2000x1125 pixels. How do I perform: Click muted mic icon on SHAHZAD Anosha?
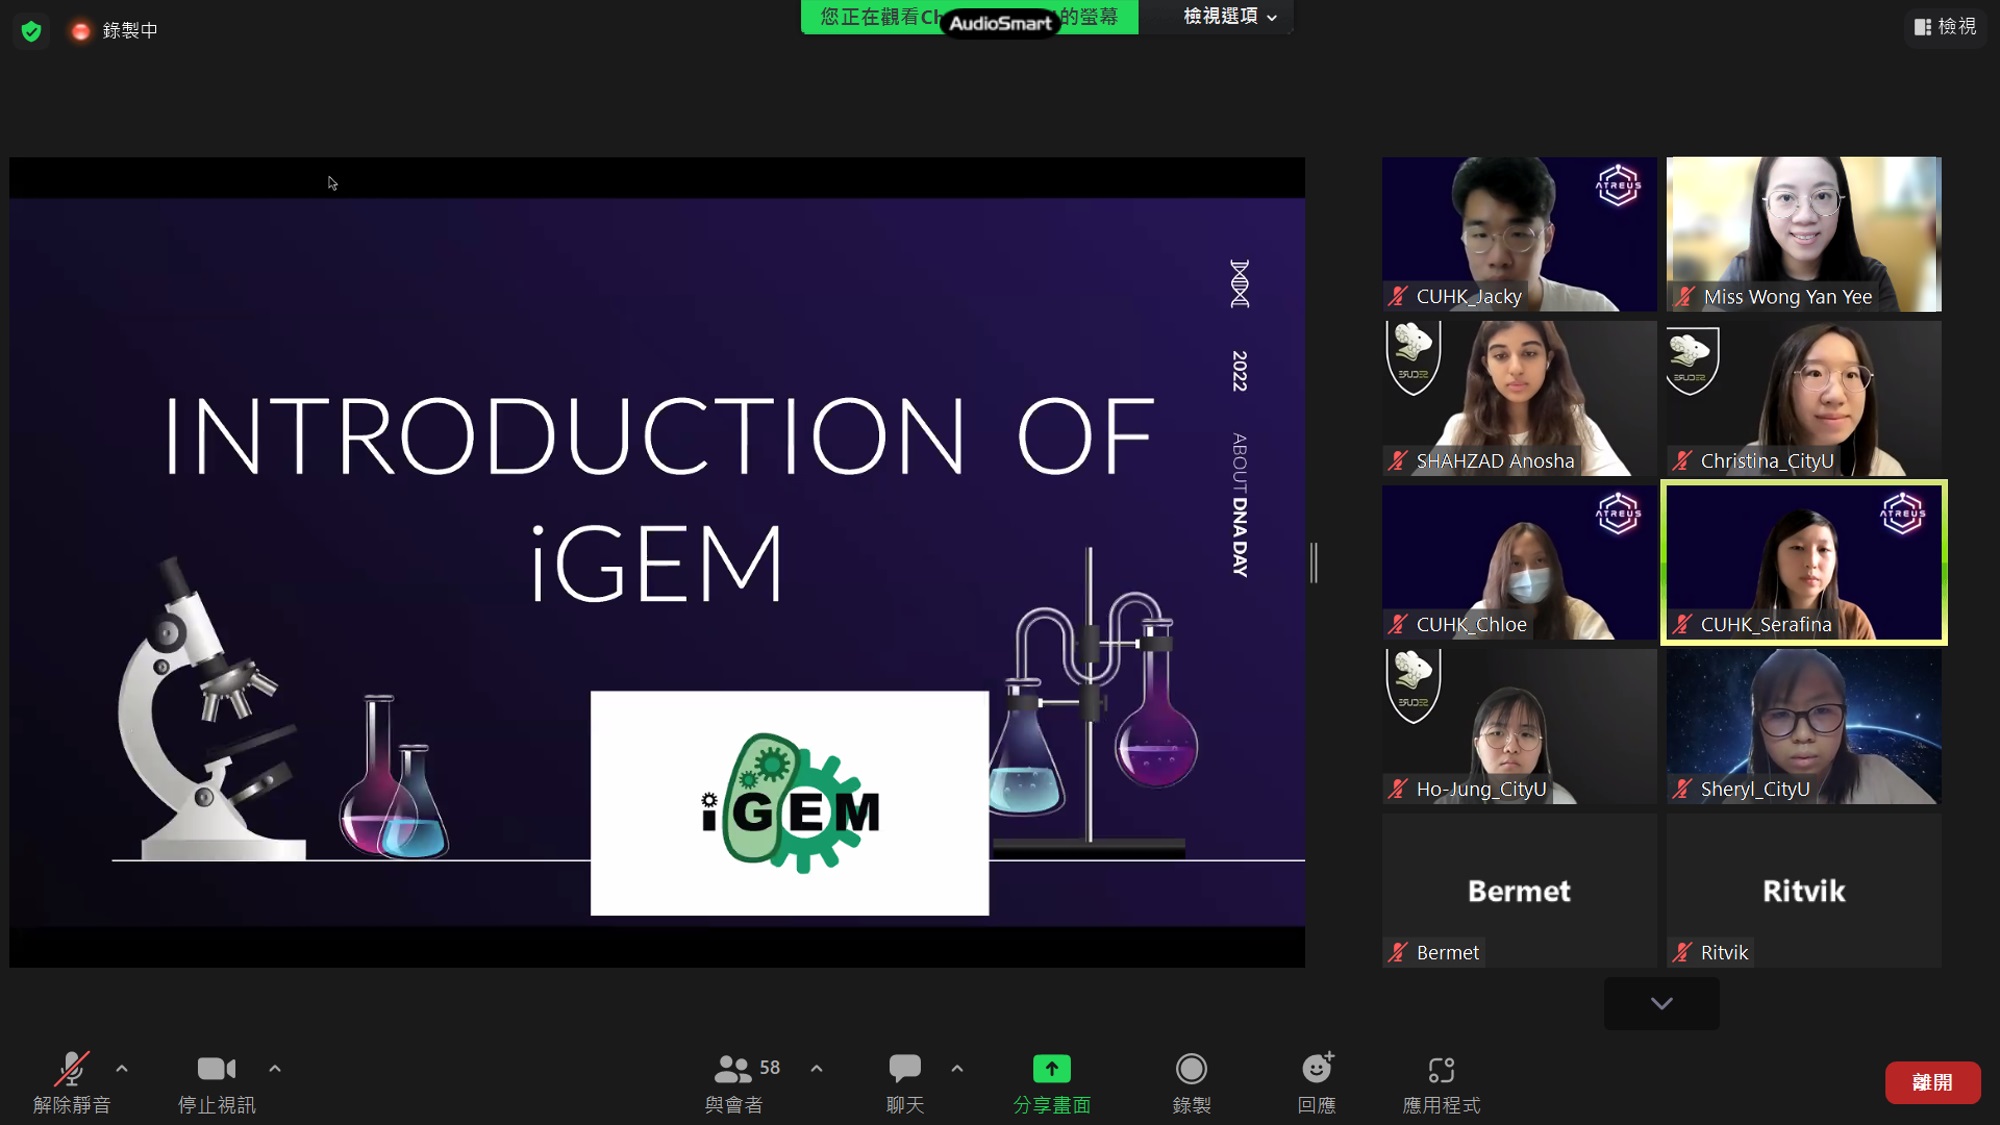click(1398, 461)
